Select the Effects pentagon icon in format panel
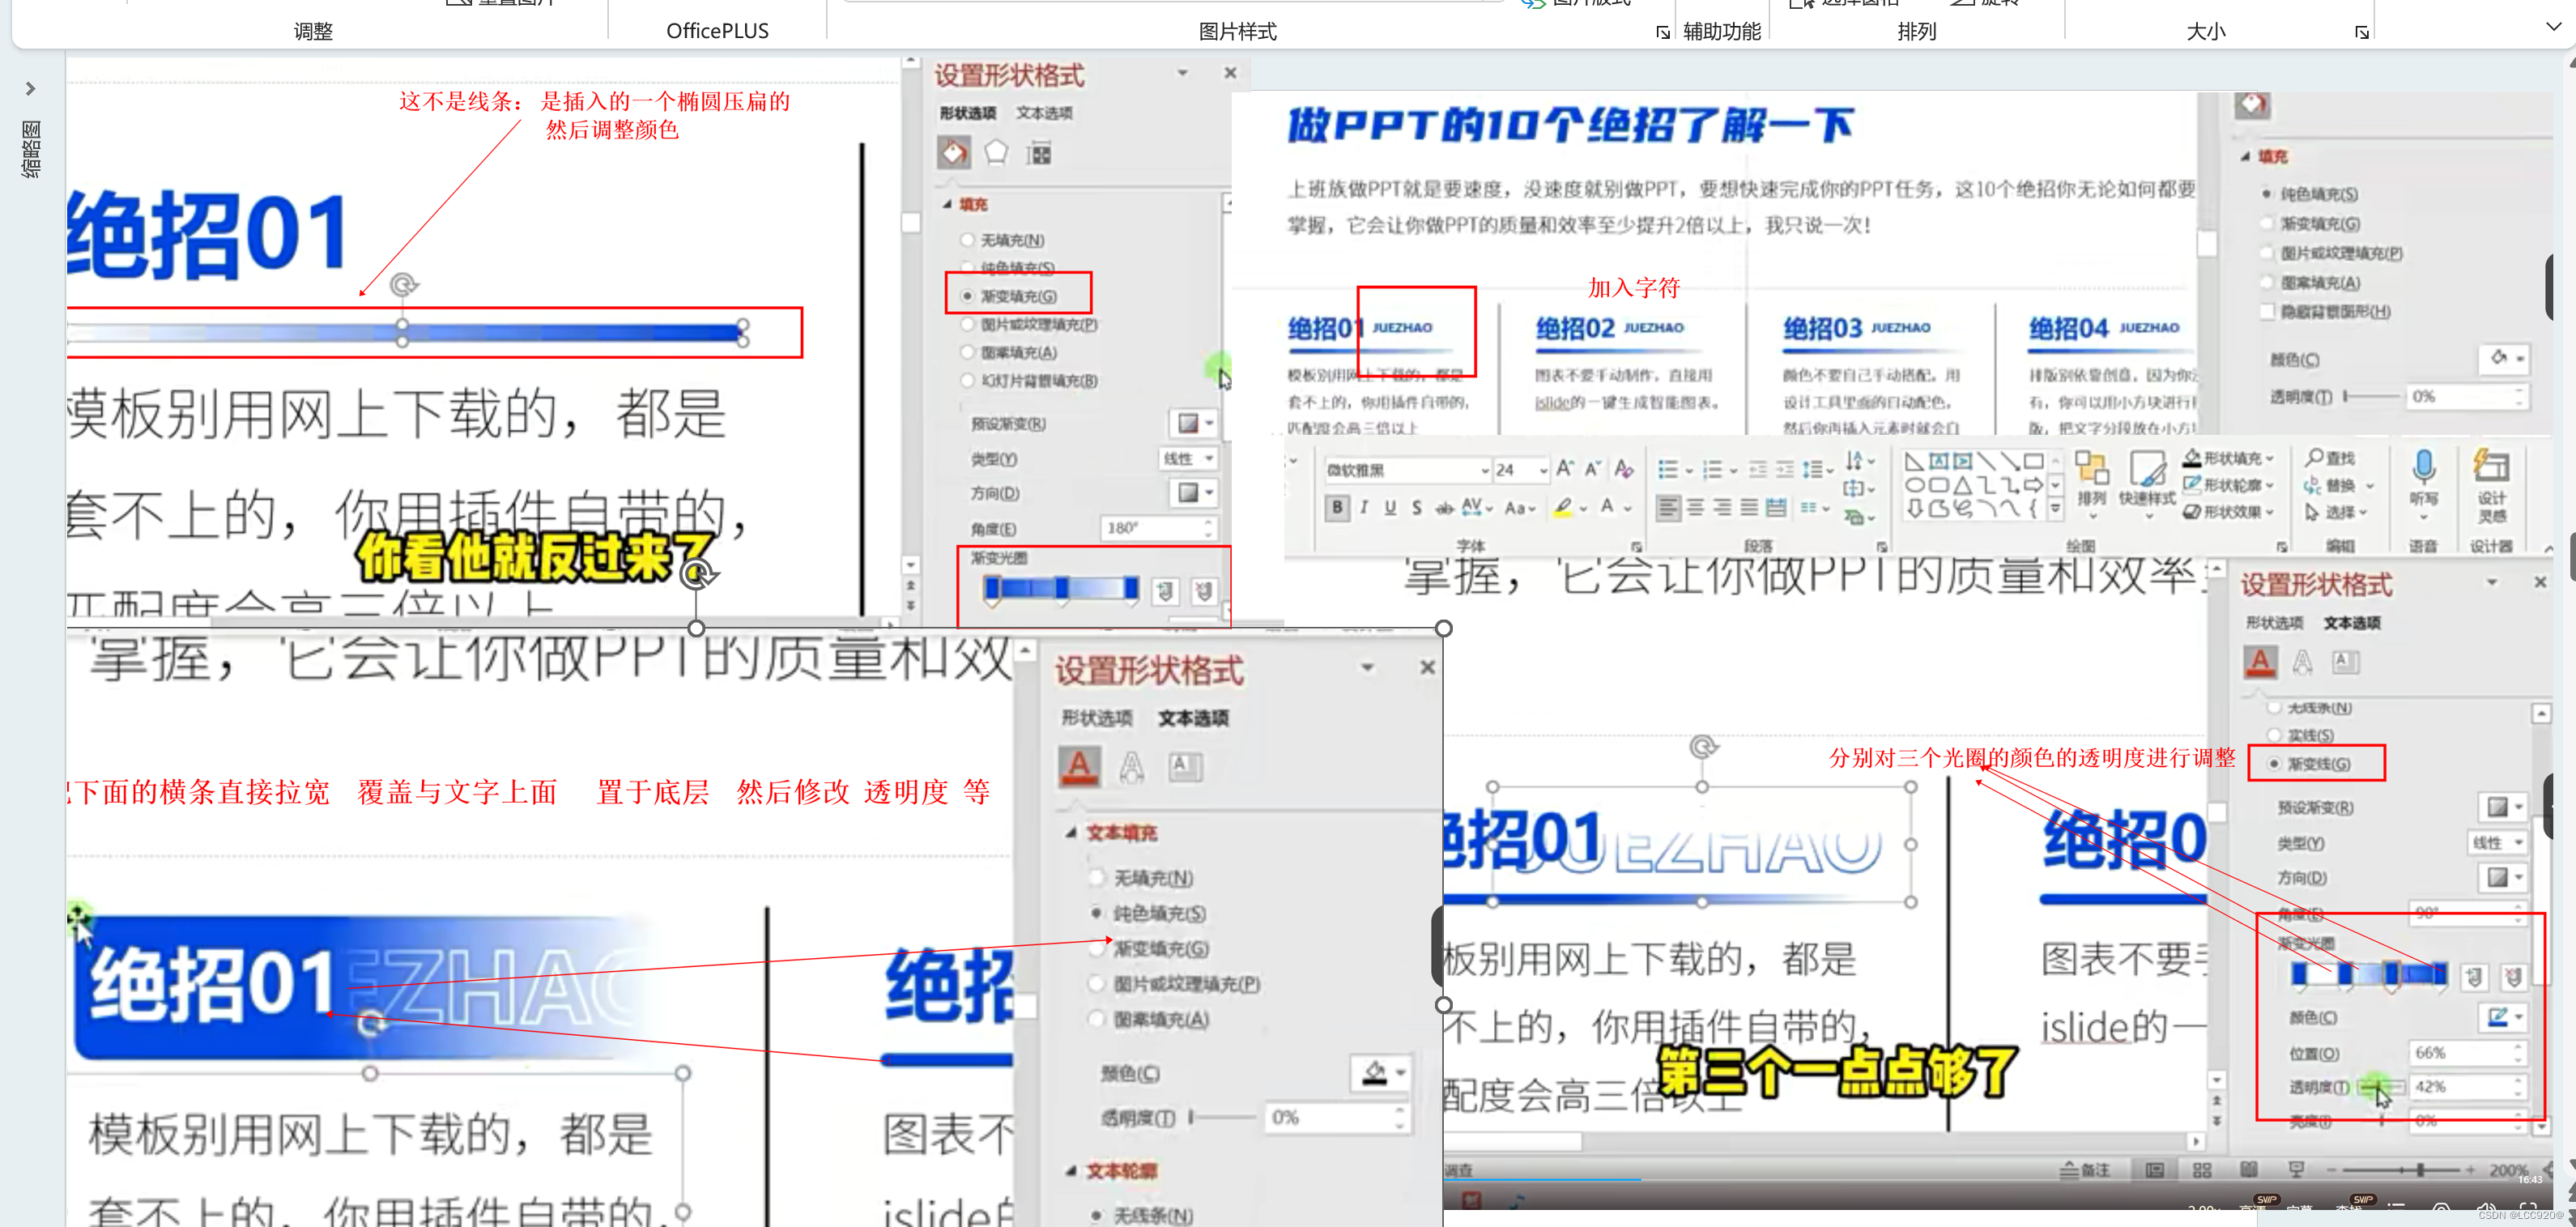 [996, 152]
